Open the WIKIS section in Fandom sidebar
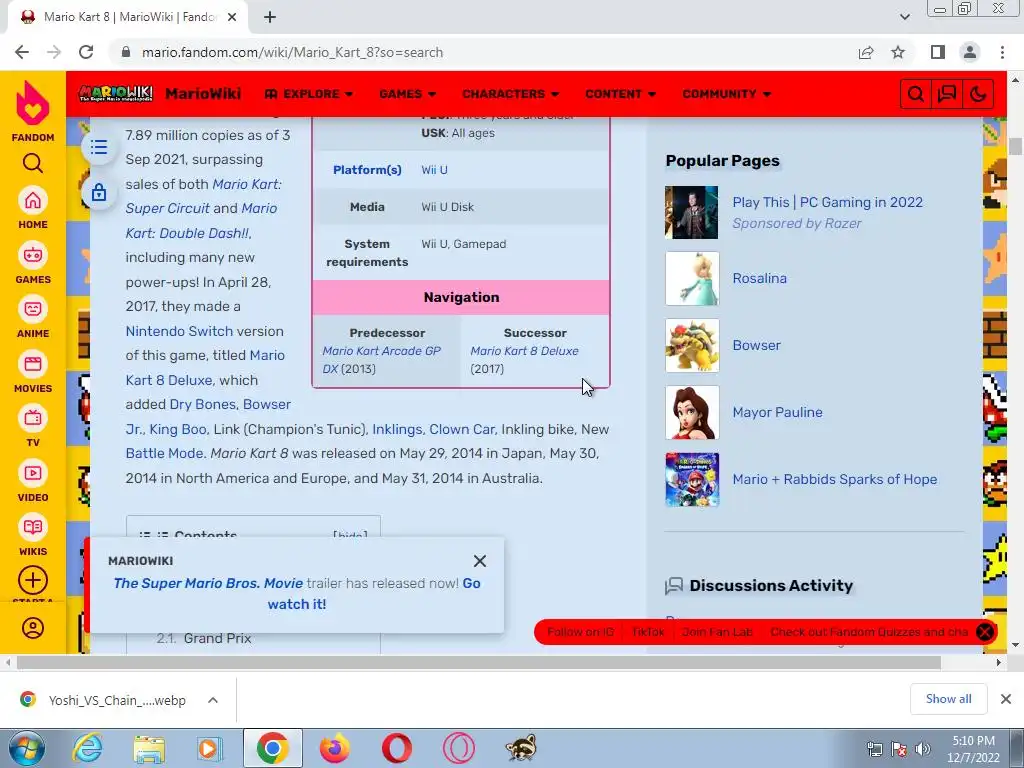Screen dimensions: 1024x768 click(x=33, y=535)
